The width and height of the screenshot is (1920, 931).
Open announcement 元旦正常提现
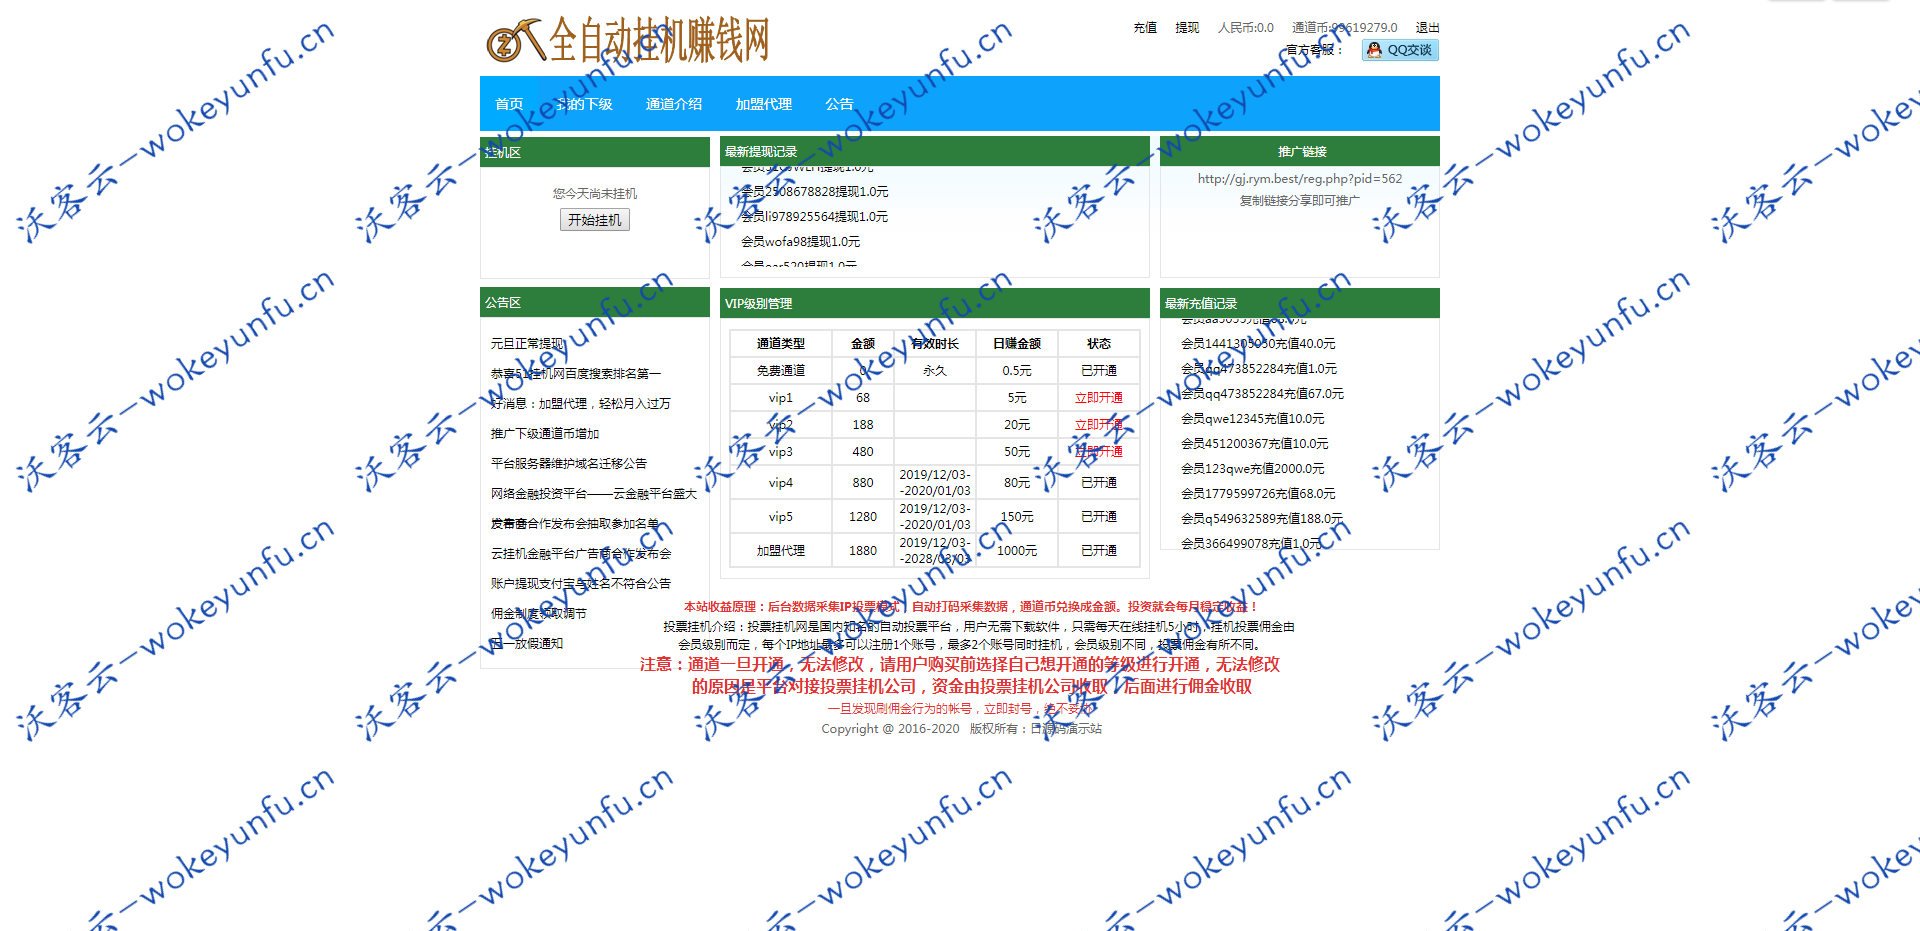pyautogui.click(x=527, y=344)
